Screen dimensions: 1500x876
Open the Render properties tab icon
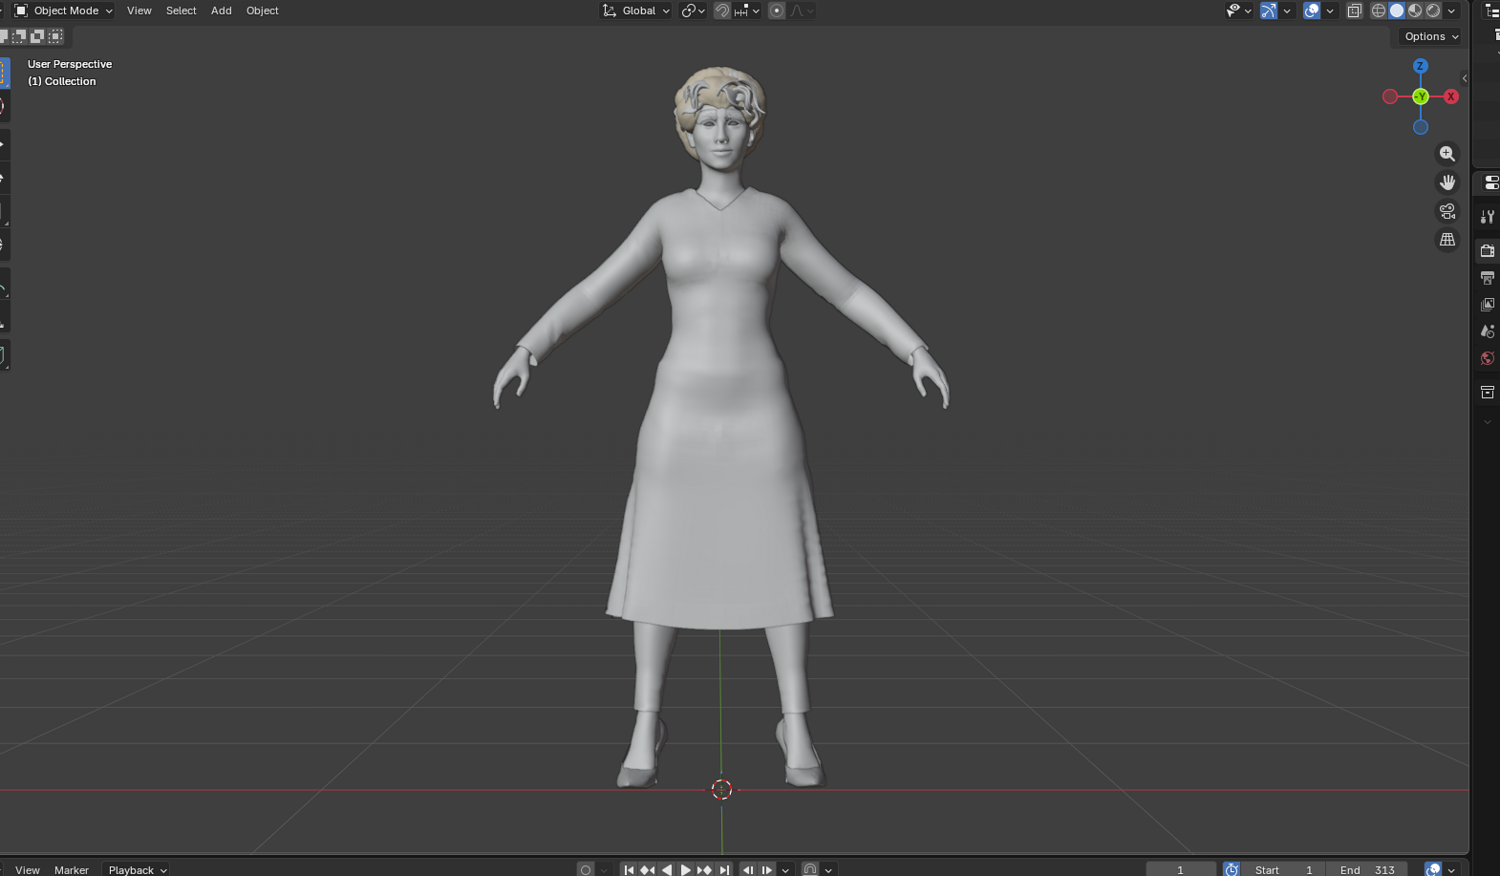coord(1487,250)
